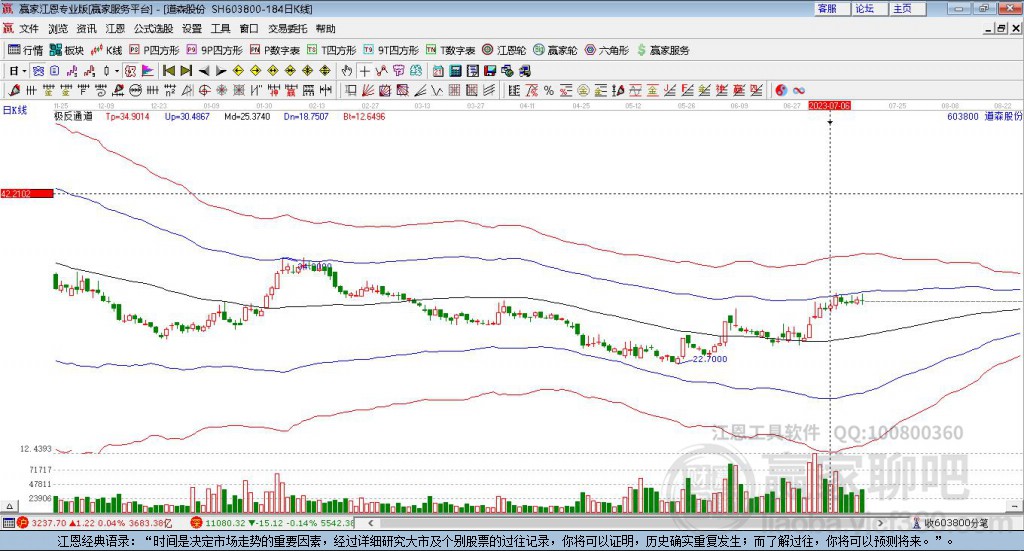This screenshot has width=1024, height=551.
Task: Click the yin-yang icon in the toolbar
Action: click(x=781, y=90)
